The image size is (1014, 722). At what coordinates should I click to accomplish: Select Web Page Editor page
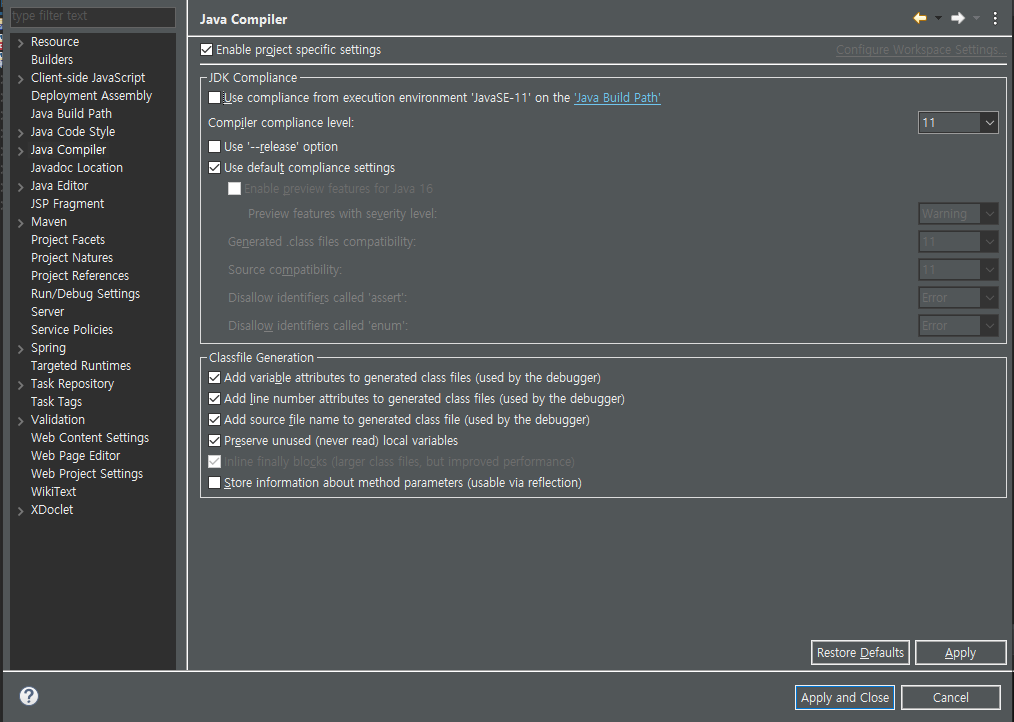point(75,456)
